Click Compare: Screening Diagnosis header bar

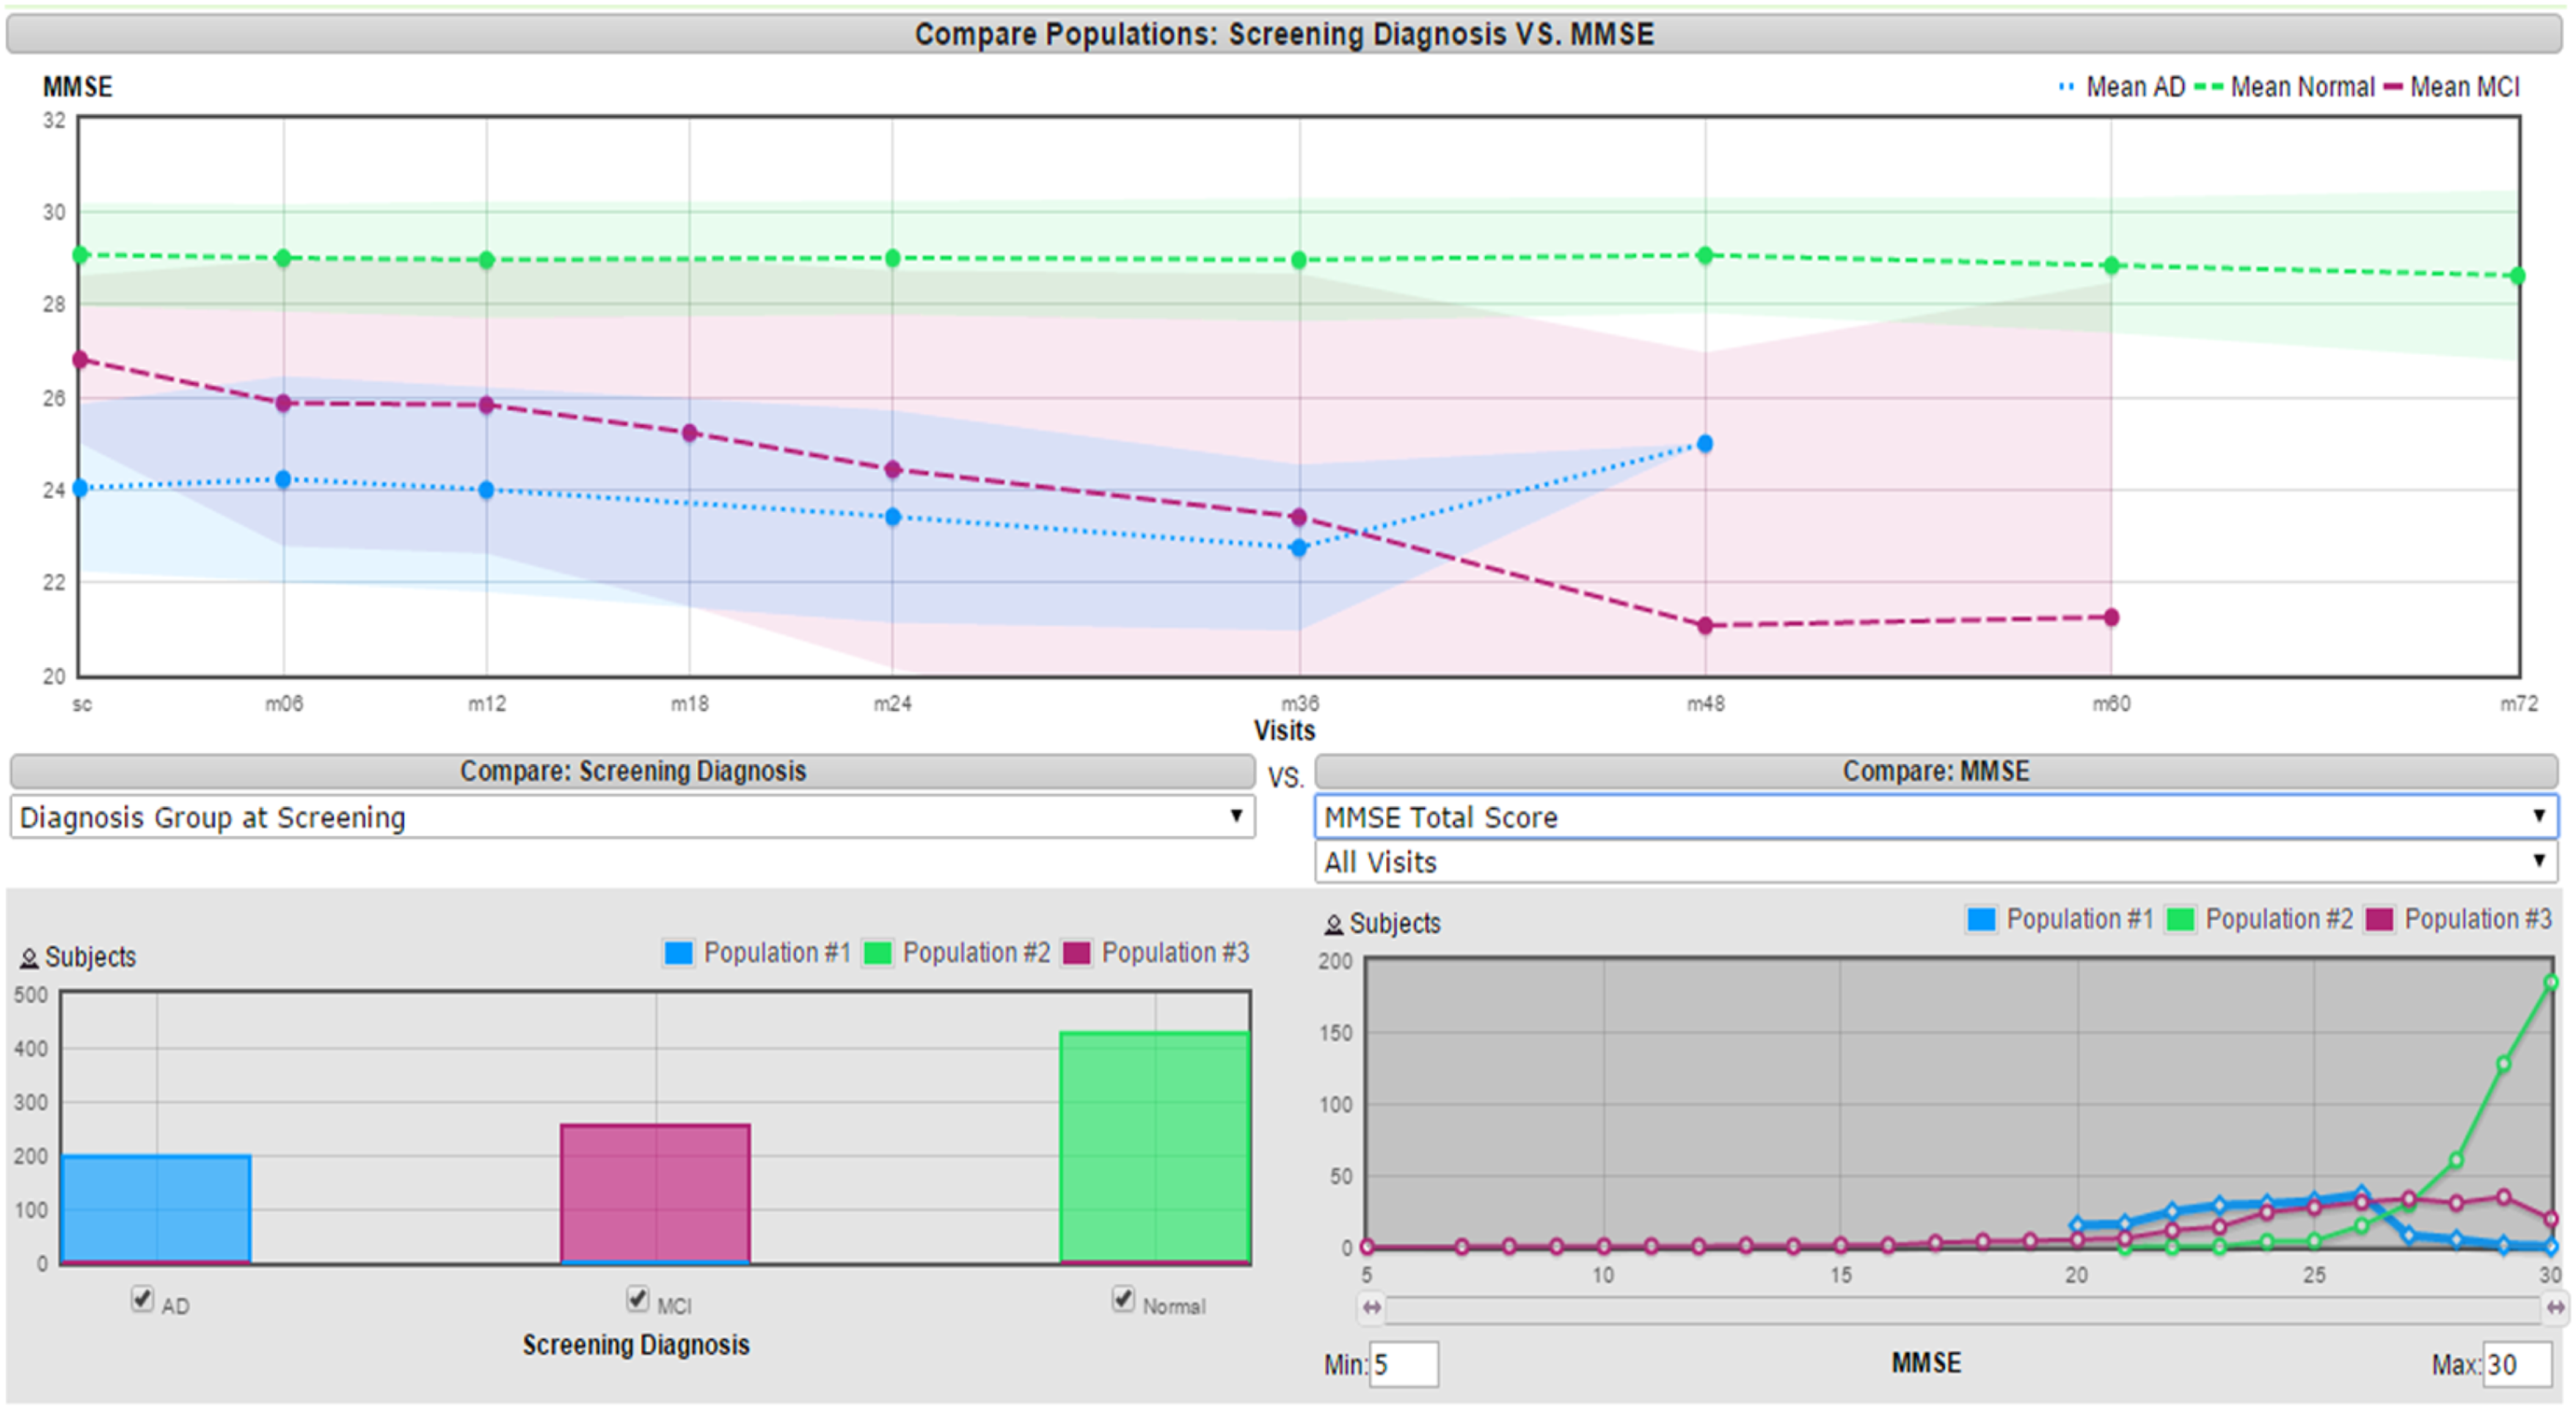(632, 771)
